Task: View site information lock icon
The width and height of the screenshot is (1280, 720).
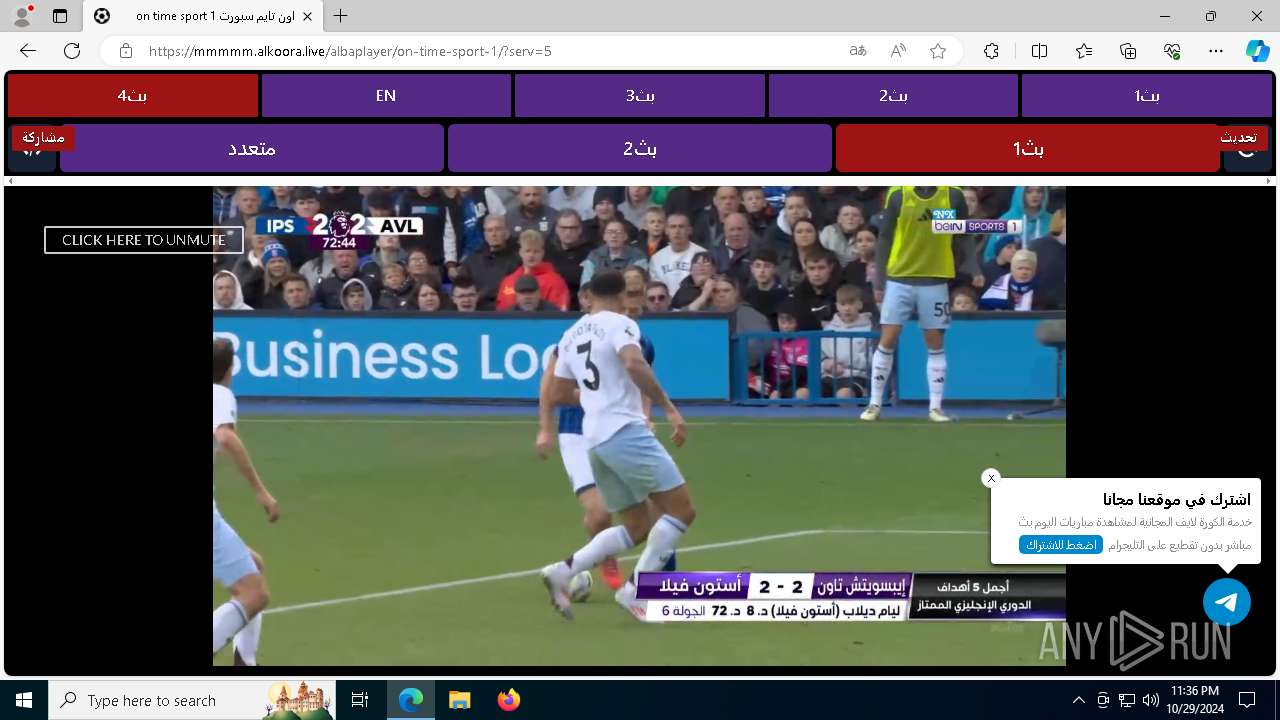Action: tap(125, 51)
